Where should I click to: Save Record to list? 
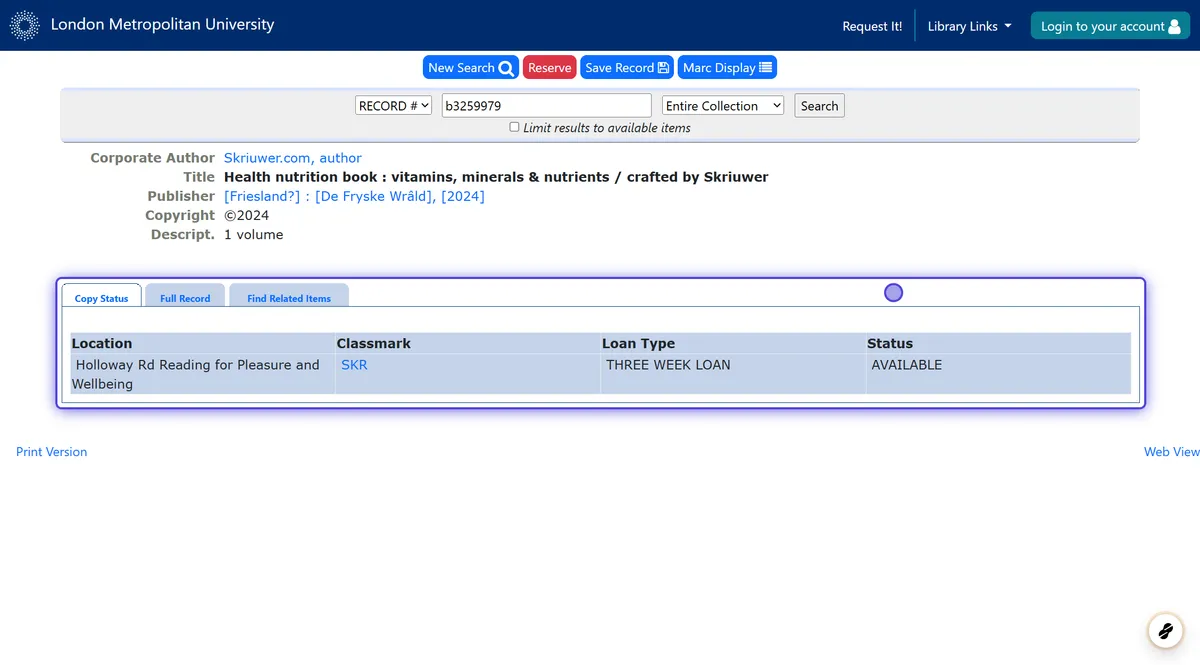coord(627,67)
